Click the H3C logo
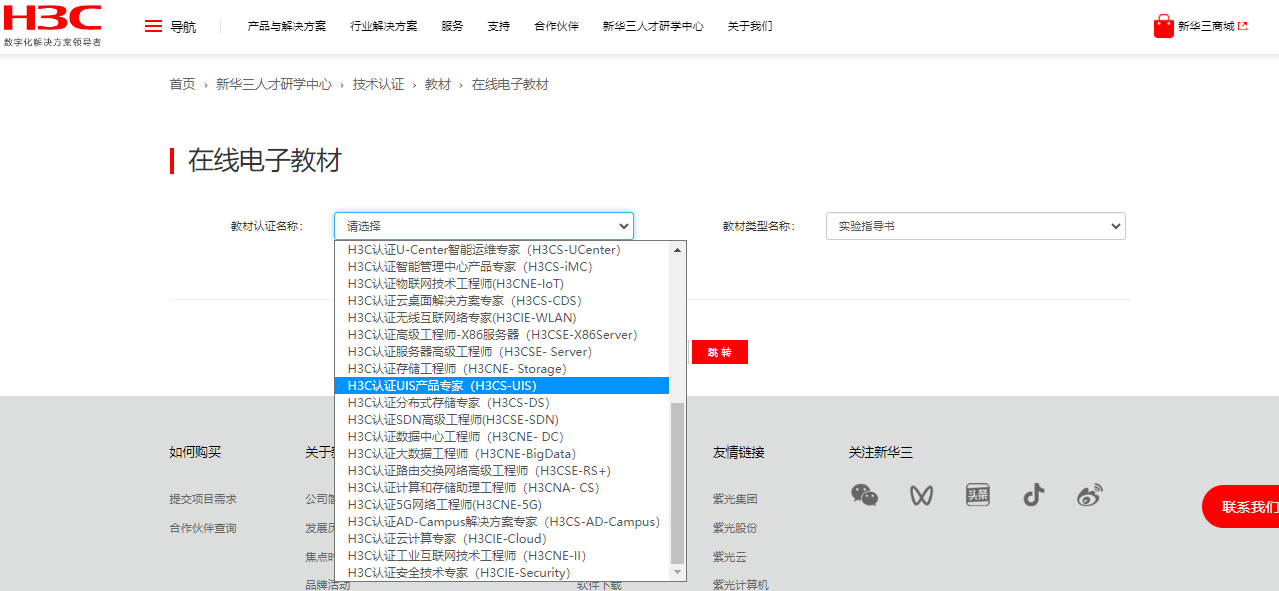This screenshot has width=1279, height=591. (52, 25)
